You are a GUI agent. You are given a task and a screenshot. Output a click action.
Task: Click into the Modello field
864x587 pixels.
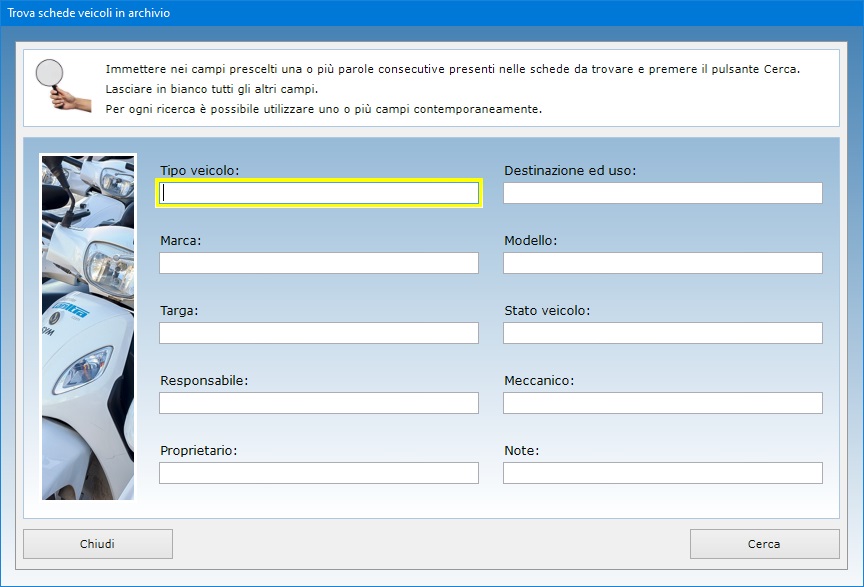point(663,263)
